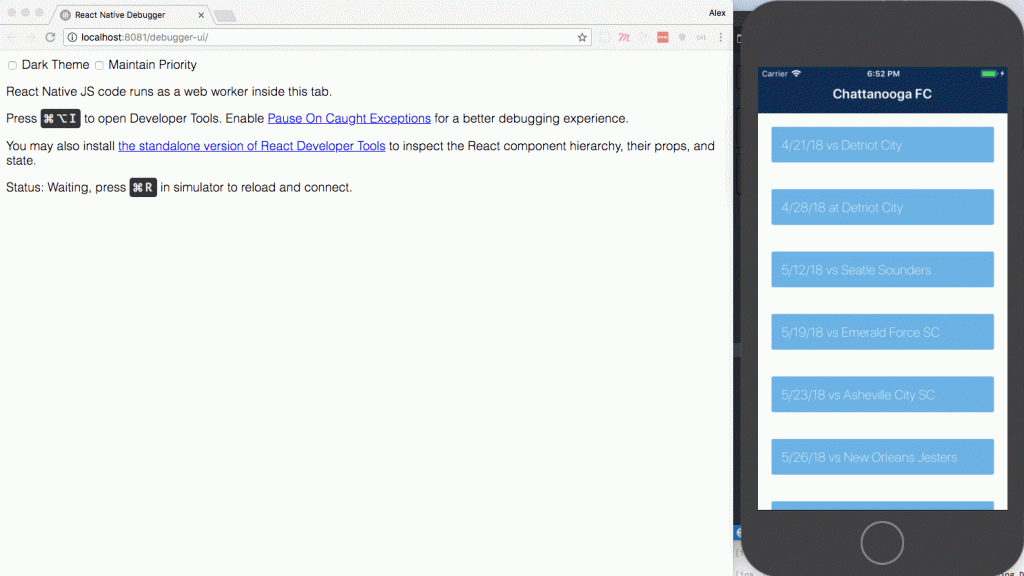Screen dimensions: 1024x576
Task: Toggle the Maintain Priority option
Action: click(x=98, y=64)
